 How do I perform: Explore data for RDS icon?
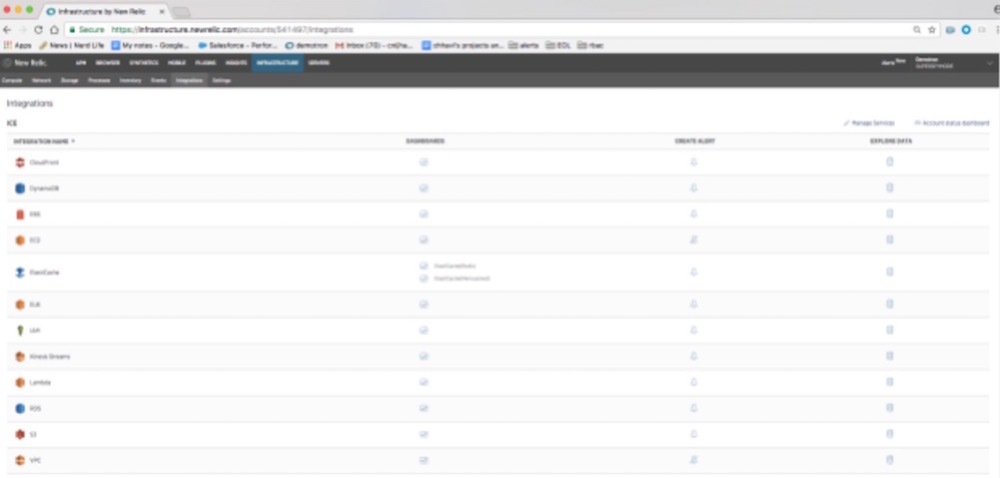[x=890, y=408]
